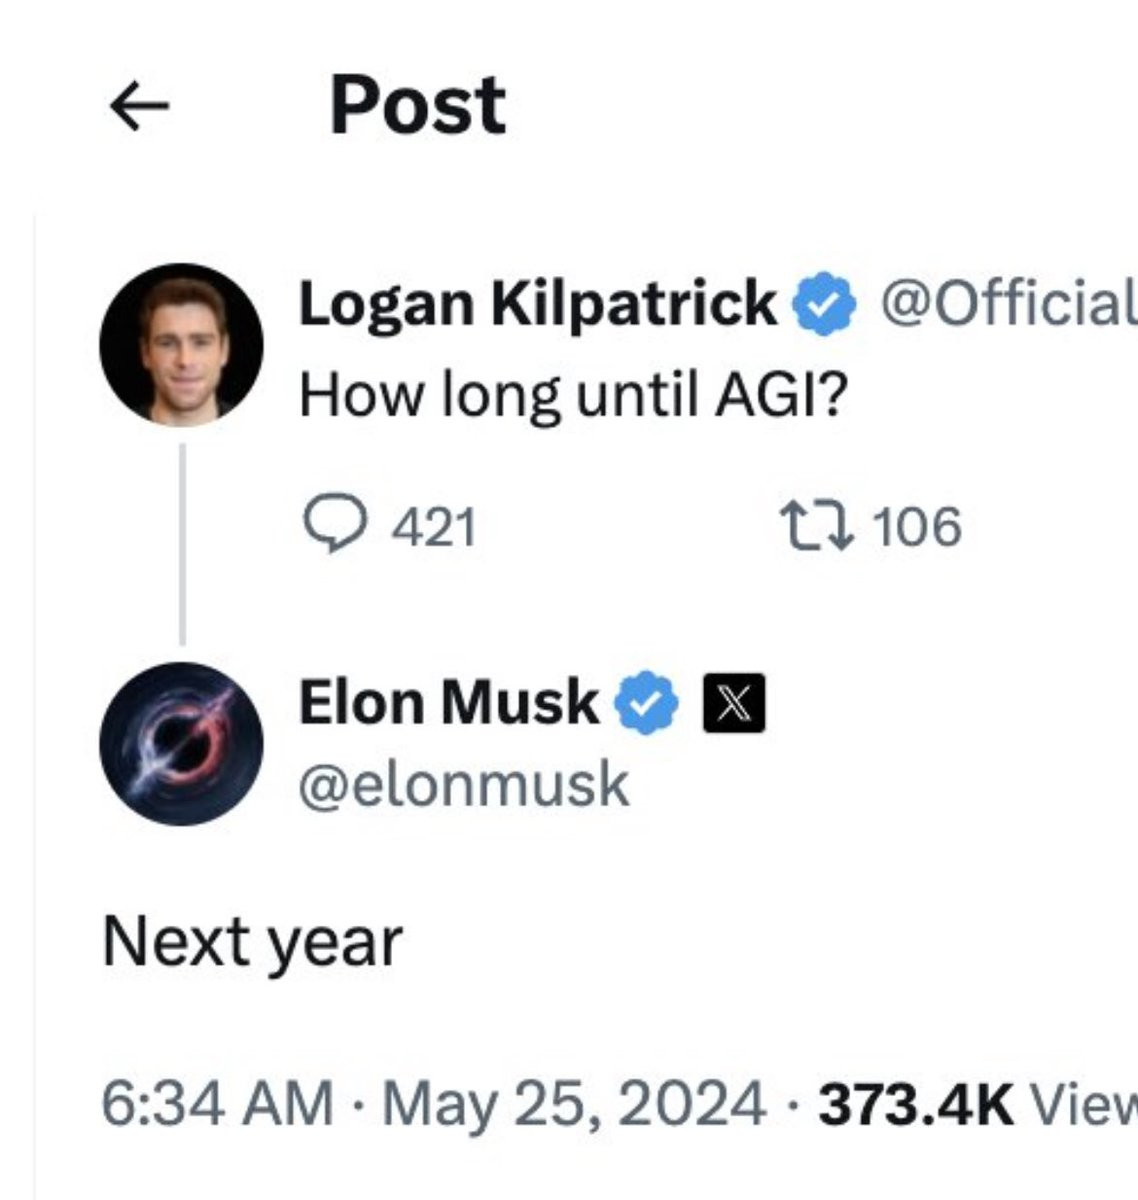Click the repost arrows icon
Viewport: 1138px width, 1200px height.
point(816,526)
